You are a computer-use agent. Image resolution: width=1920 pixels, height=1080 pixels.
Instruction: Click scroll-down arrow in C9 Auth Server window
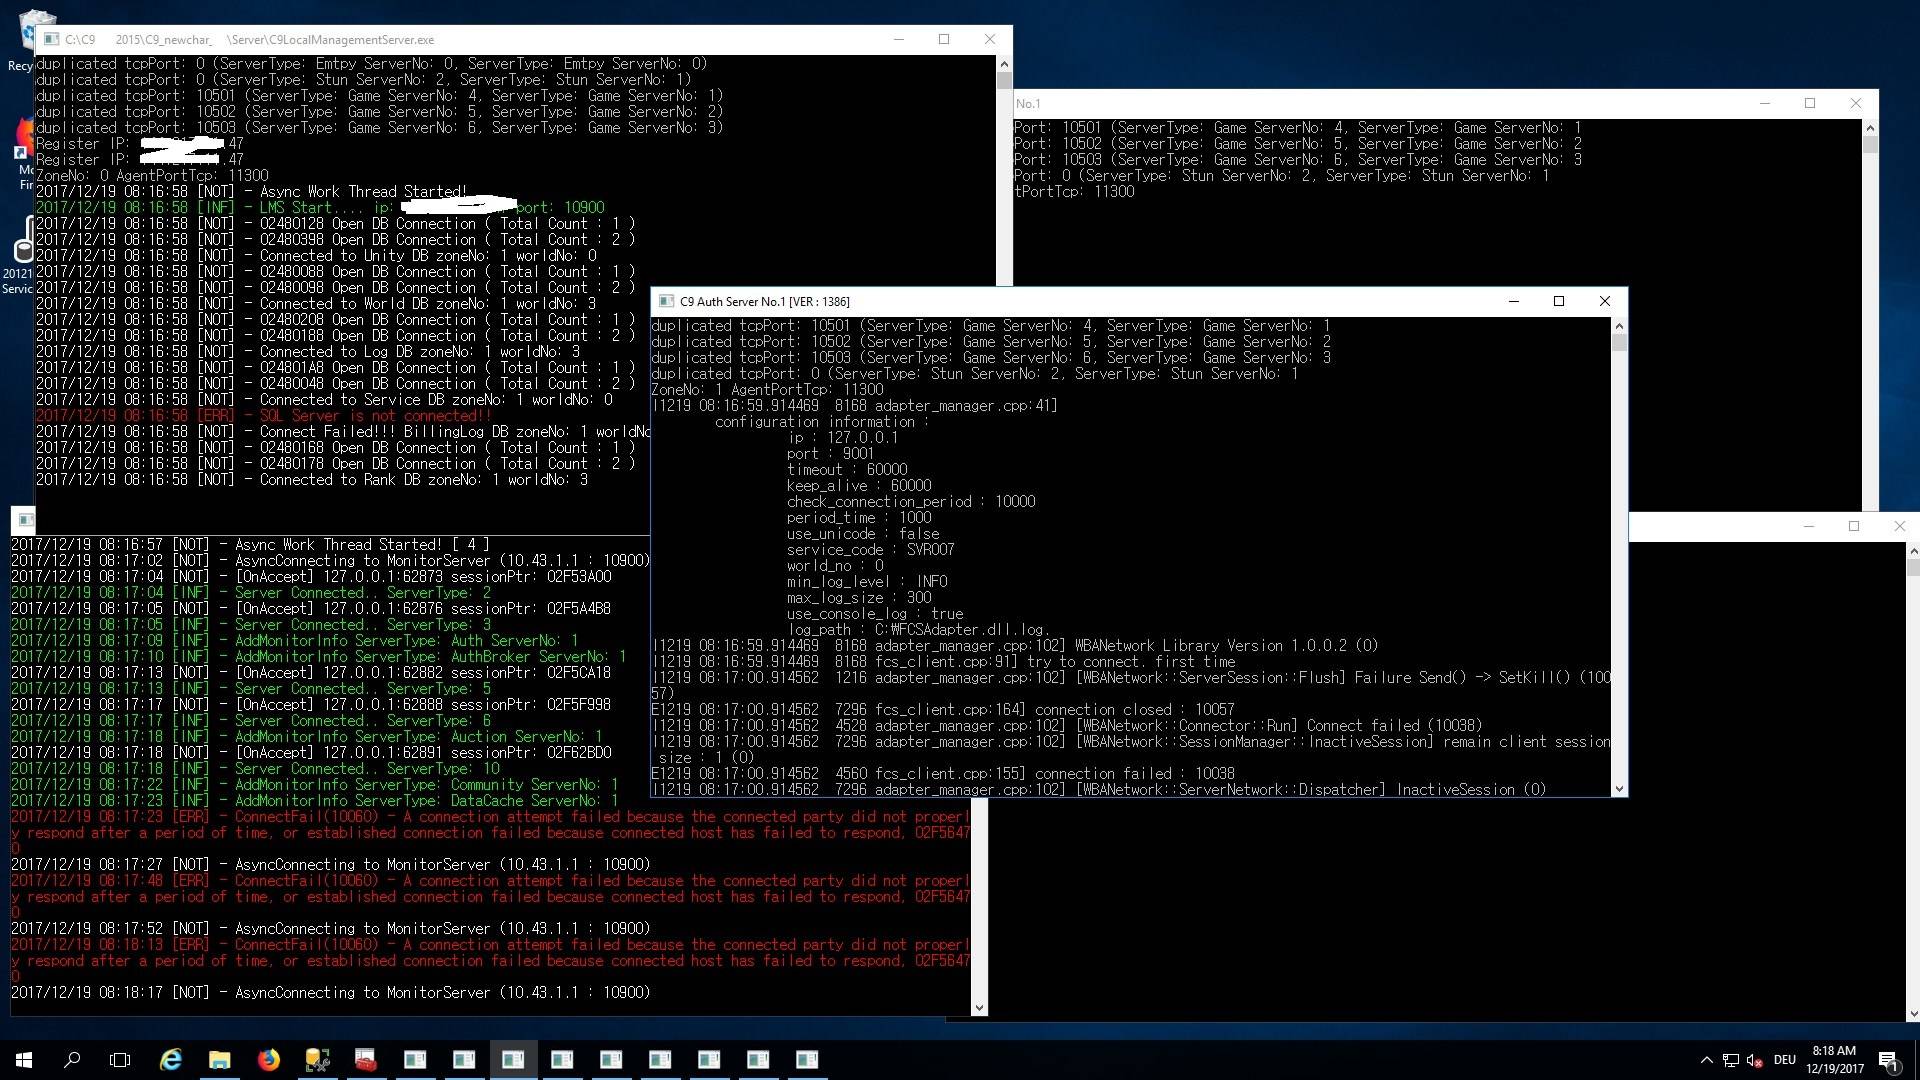coord(1619,789)
